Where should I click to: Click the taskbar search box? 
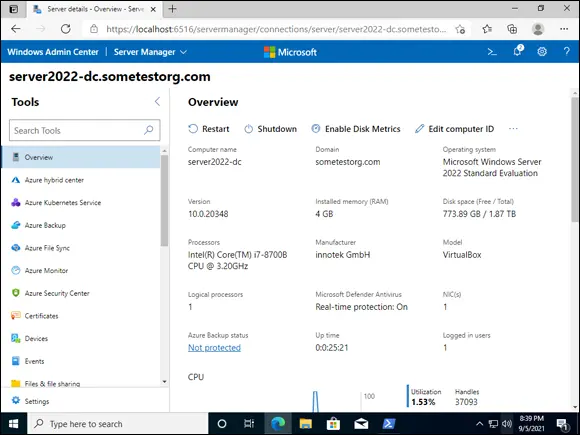pyautogui.click(x=118, y=424)
